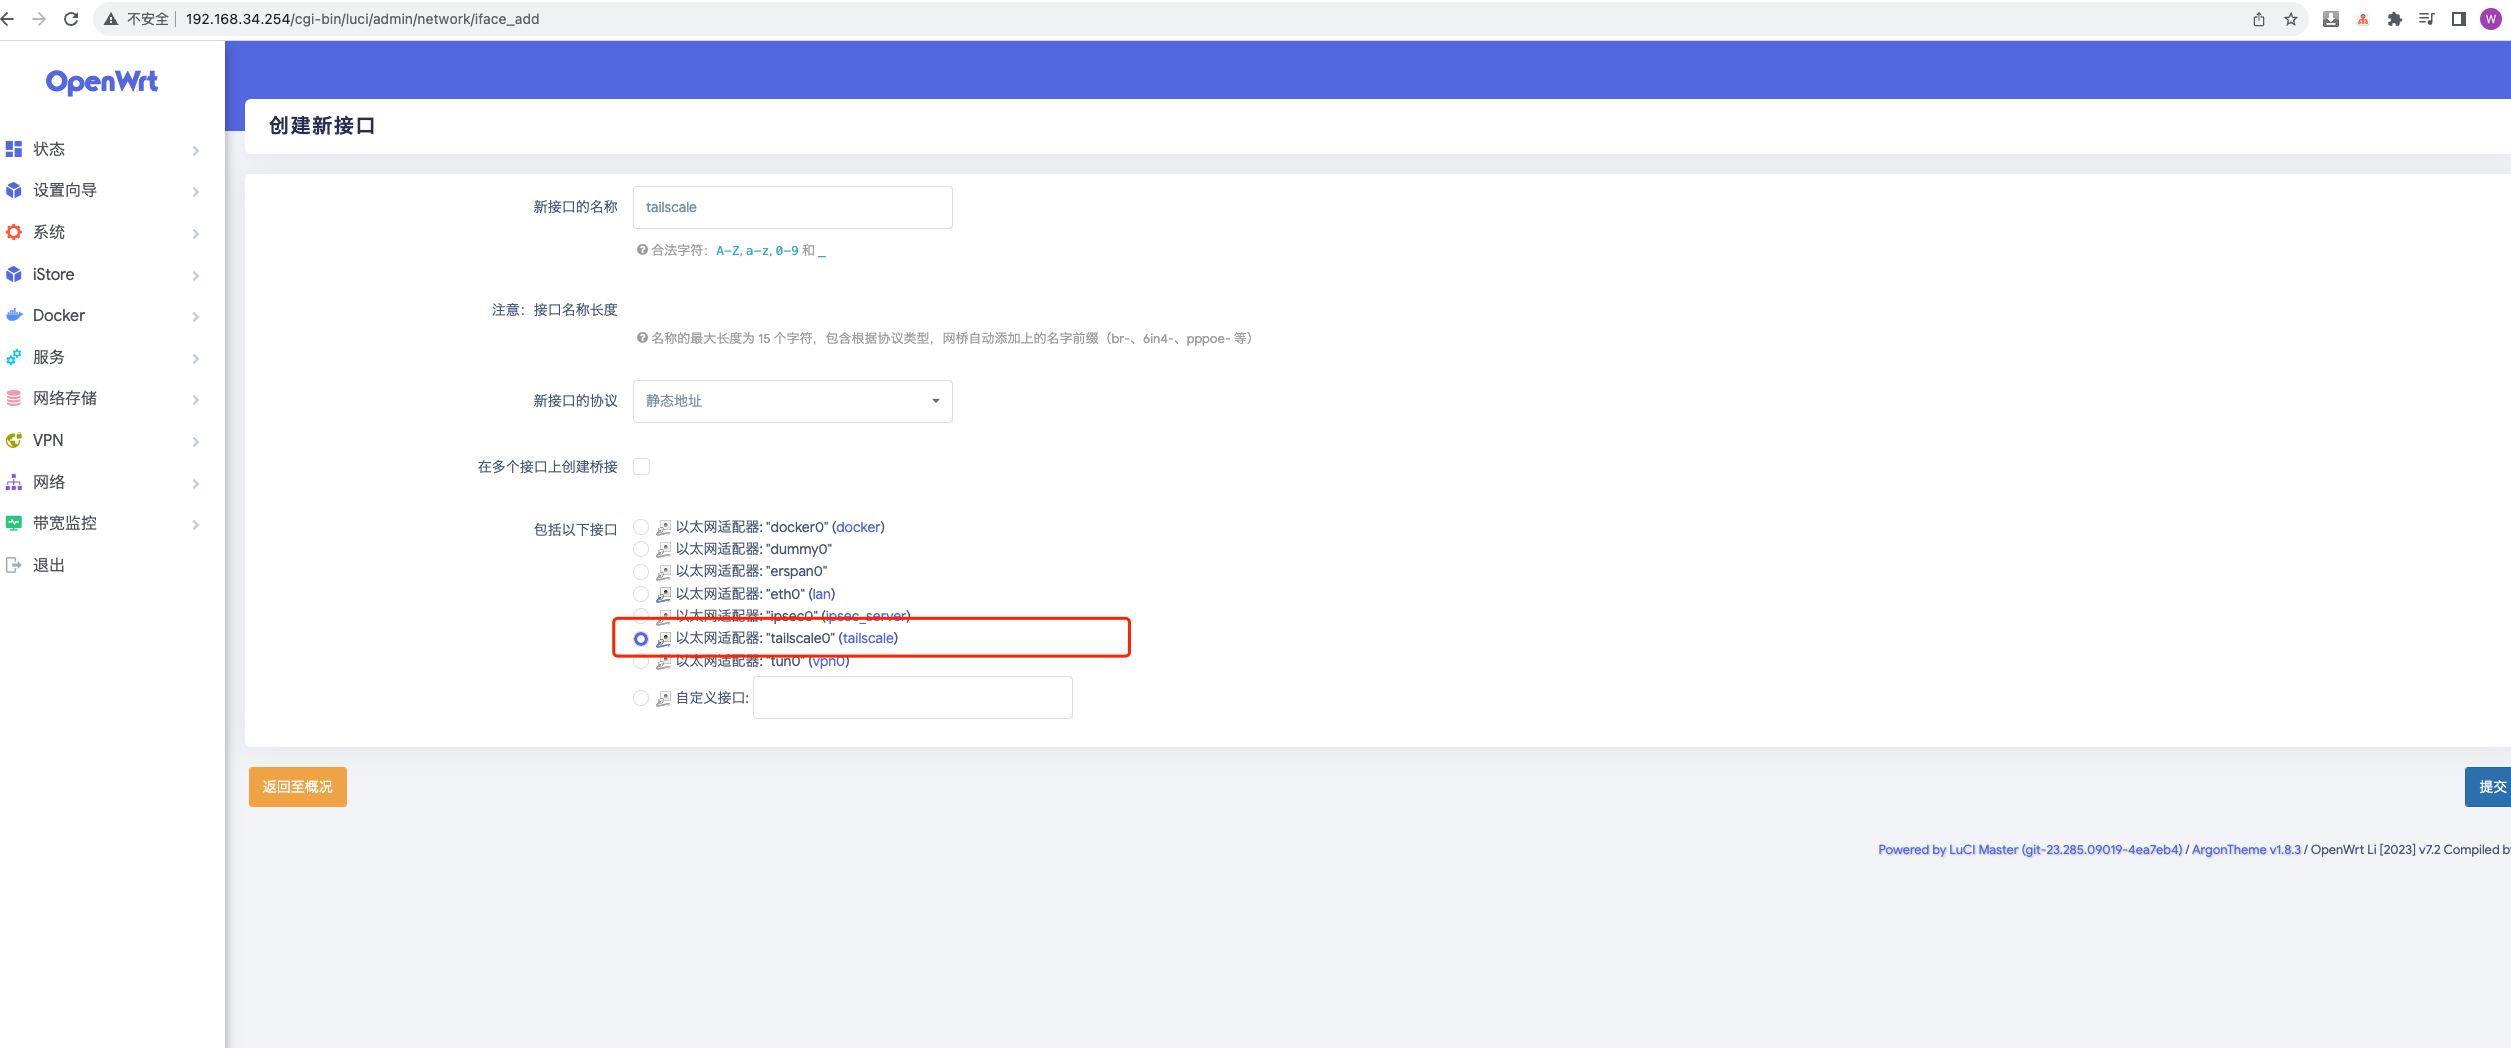Viewport: 2511px width, 1048px height.
Task: Click the browser reload icon
Action: point(71,19)
